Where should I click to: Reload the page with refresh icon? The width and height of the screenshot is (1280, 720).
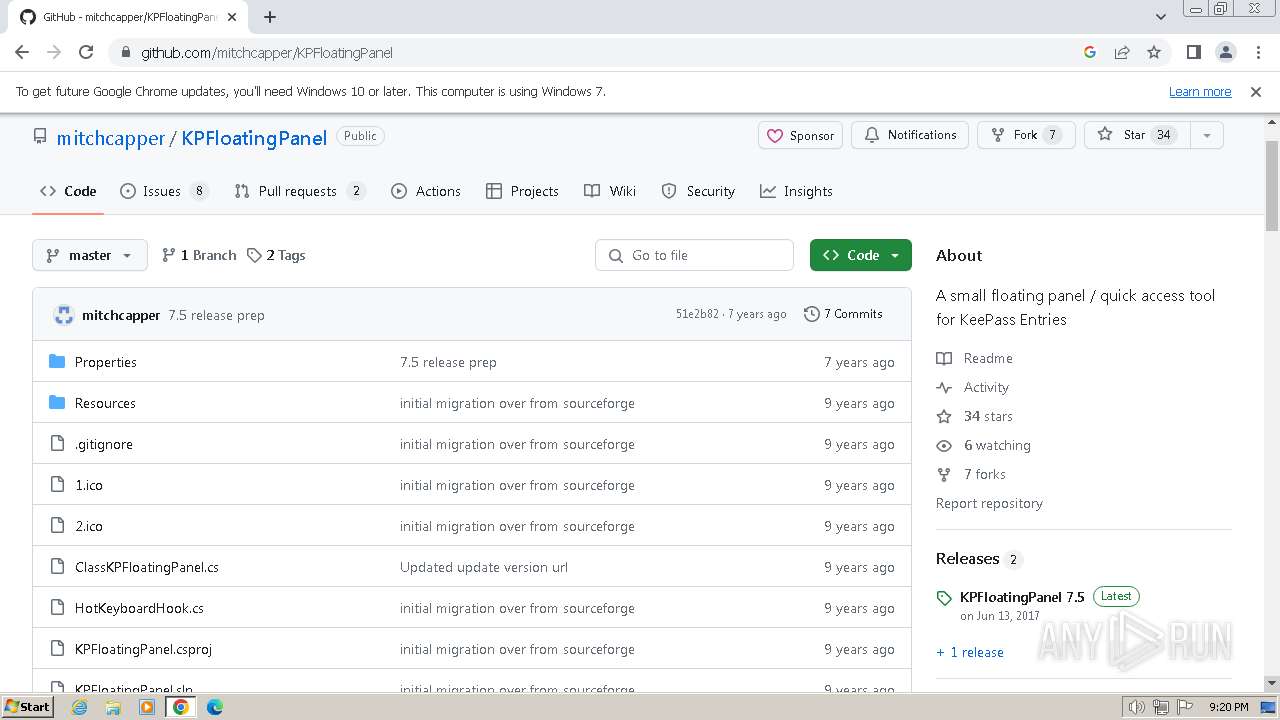click(86, 52)
